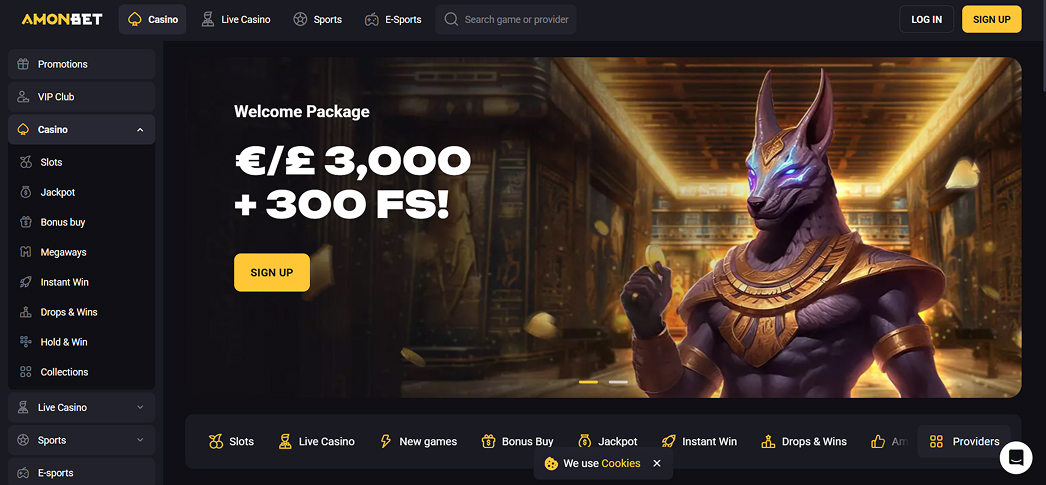Image resolution: width=1046 pixels, height=485 pixels.
Task: Expand the Sports sidebar section
Action: (x=140, y=440)
